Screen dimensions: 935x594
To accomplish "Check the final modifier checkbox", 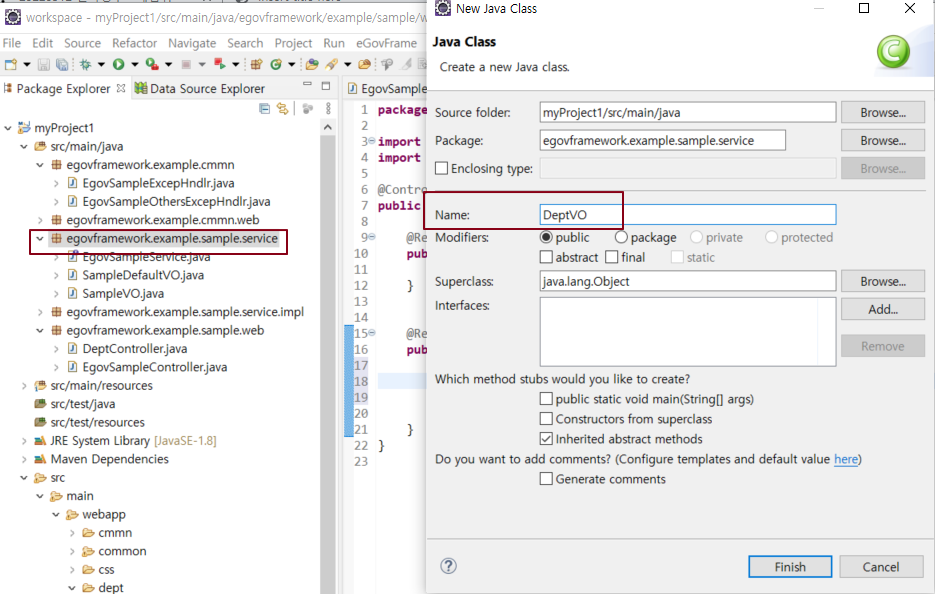I will pyautogui.click(x=611, y=257).
